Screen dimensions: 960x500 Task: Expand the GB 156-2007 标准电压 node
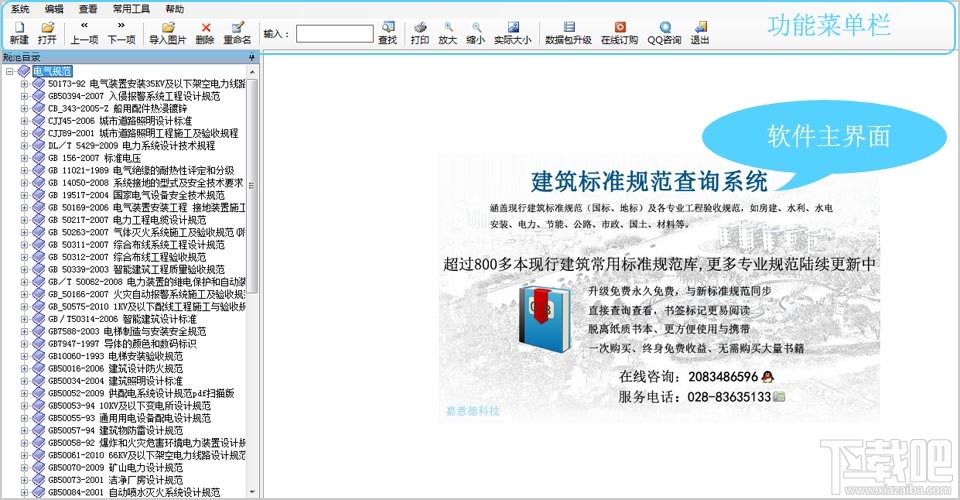point(24,157)
